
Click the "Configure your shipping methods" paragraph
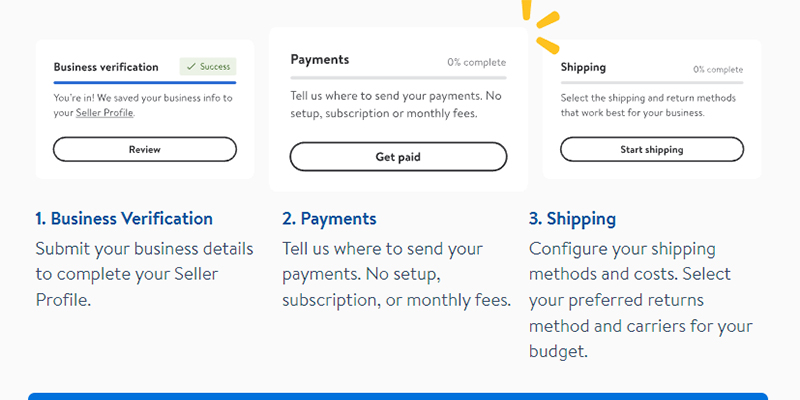tap(640, 300)
